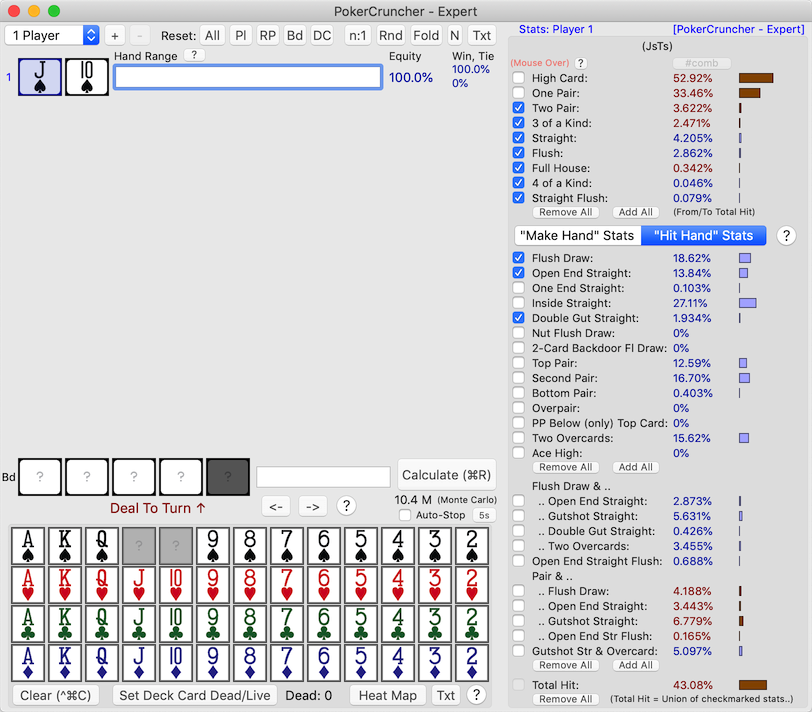
Task: Pick the Queen of hearts from deck
Action: click(x=102, y=585)
